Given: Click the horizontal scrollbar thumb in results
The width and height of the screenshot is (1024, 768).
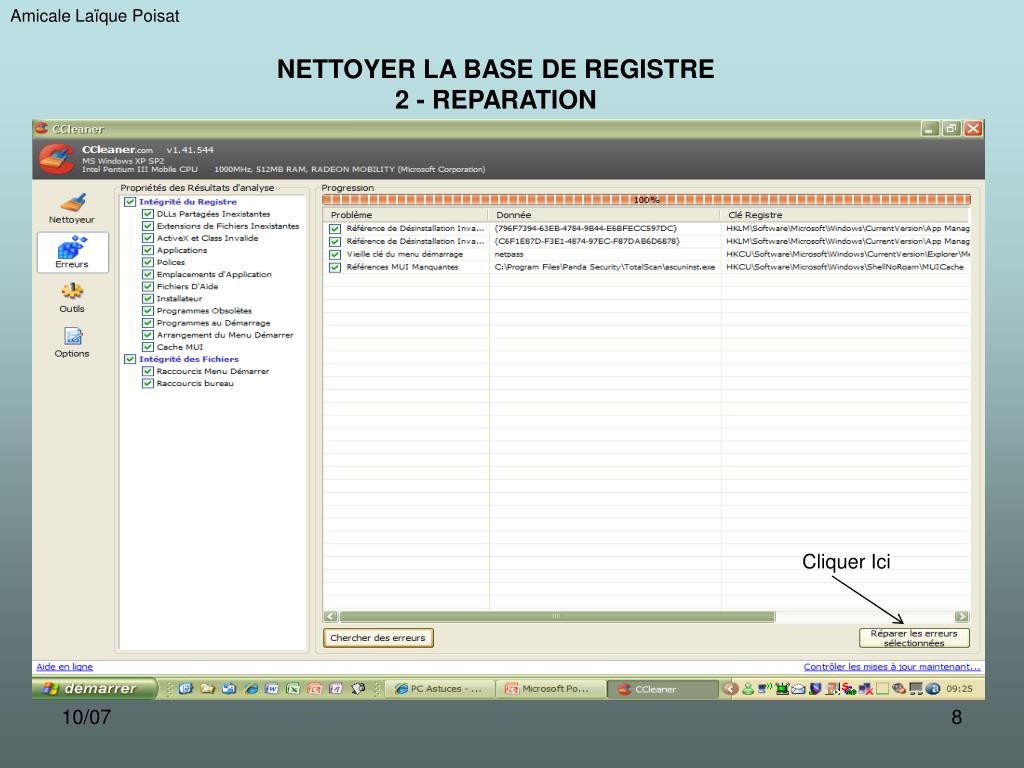Looking at the screenshot, I should pyautogui.click(x=557, y=616).
